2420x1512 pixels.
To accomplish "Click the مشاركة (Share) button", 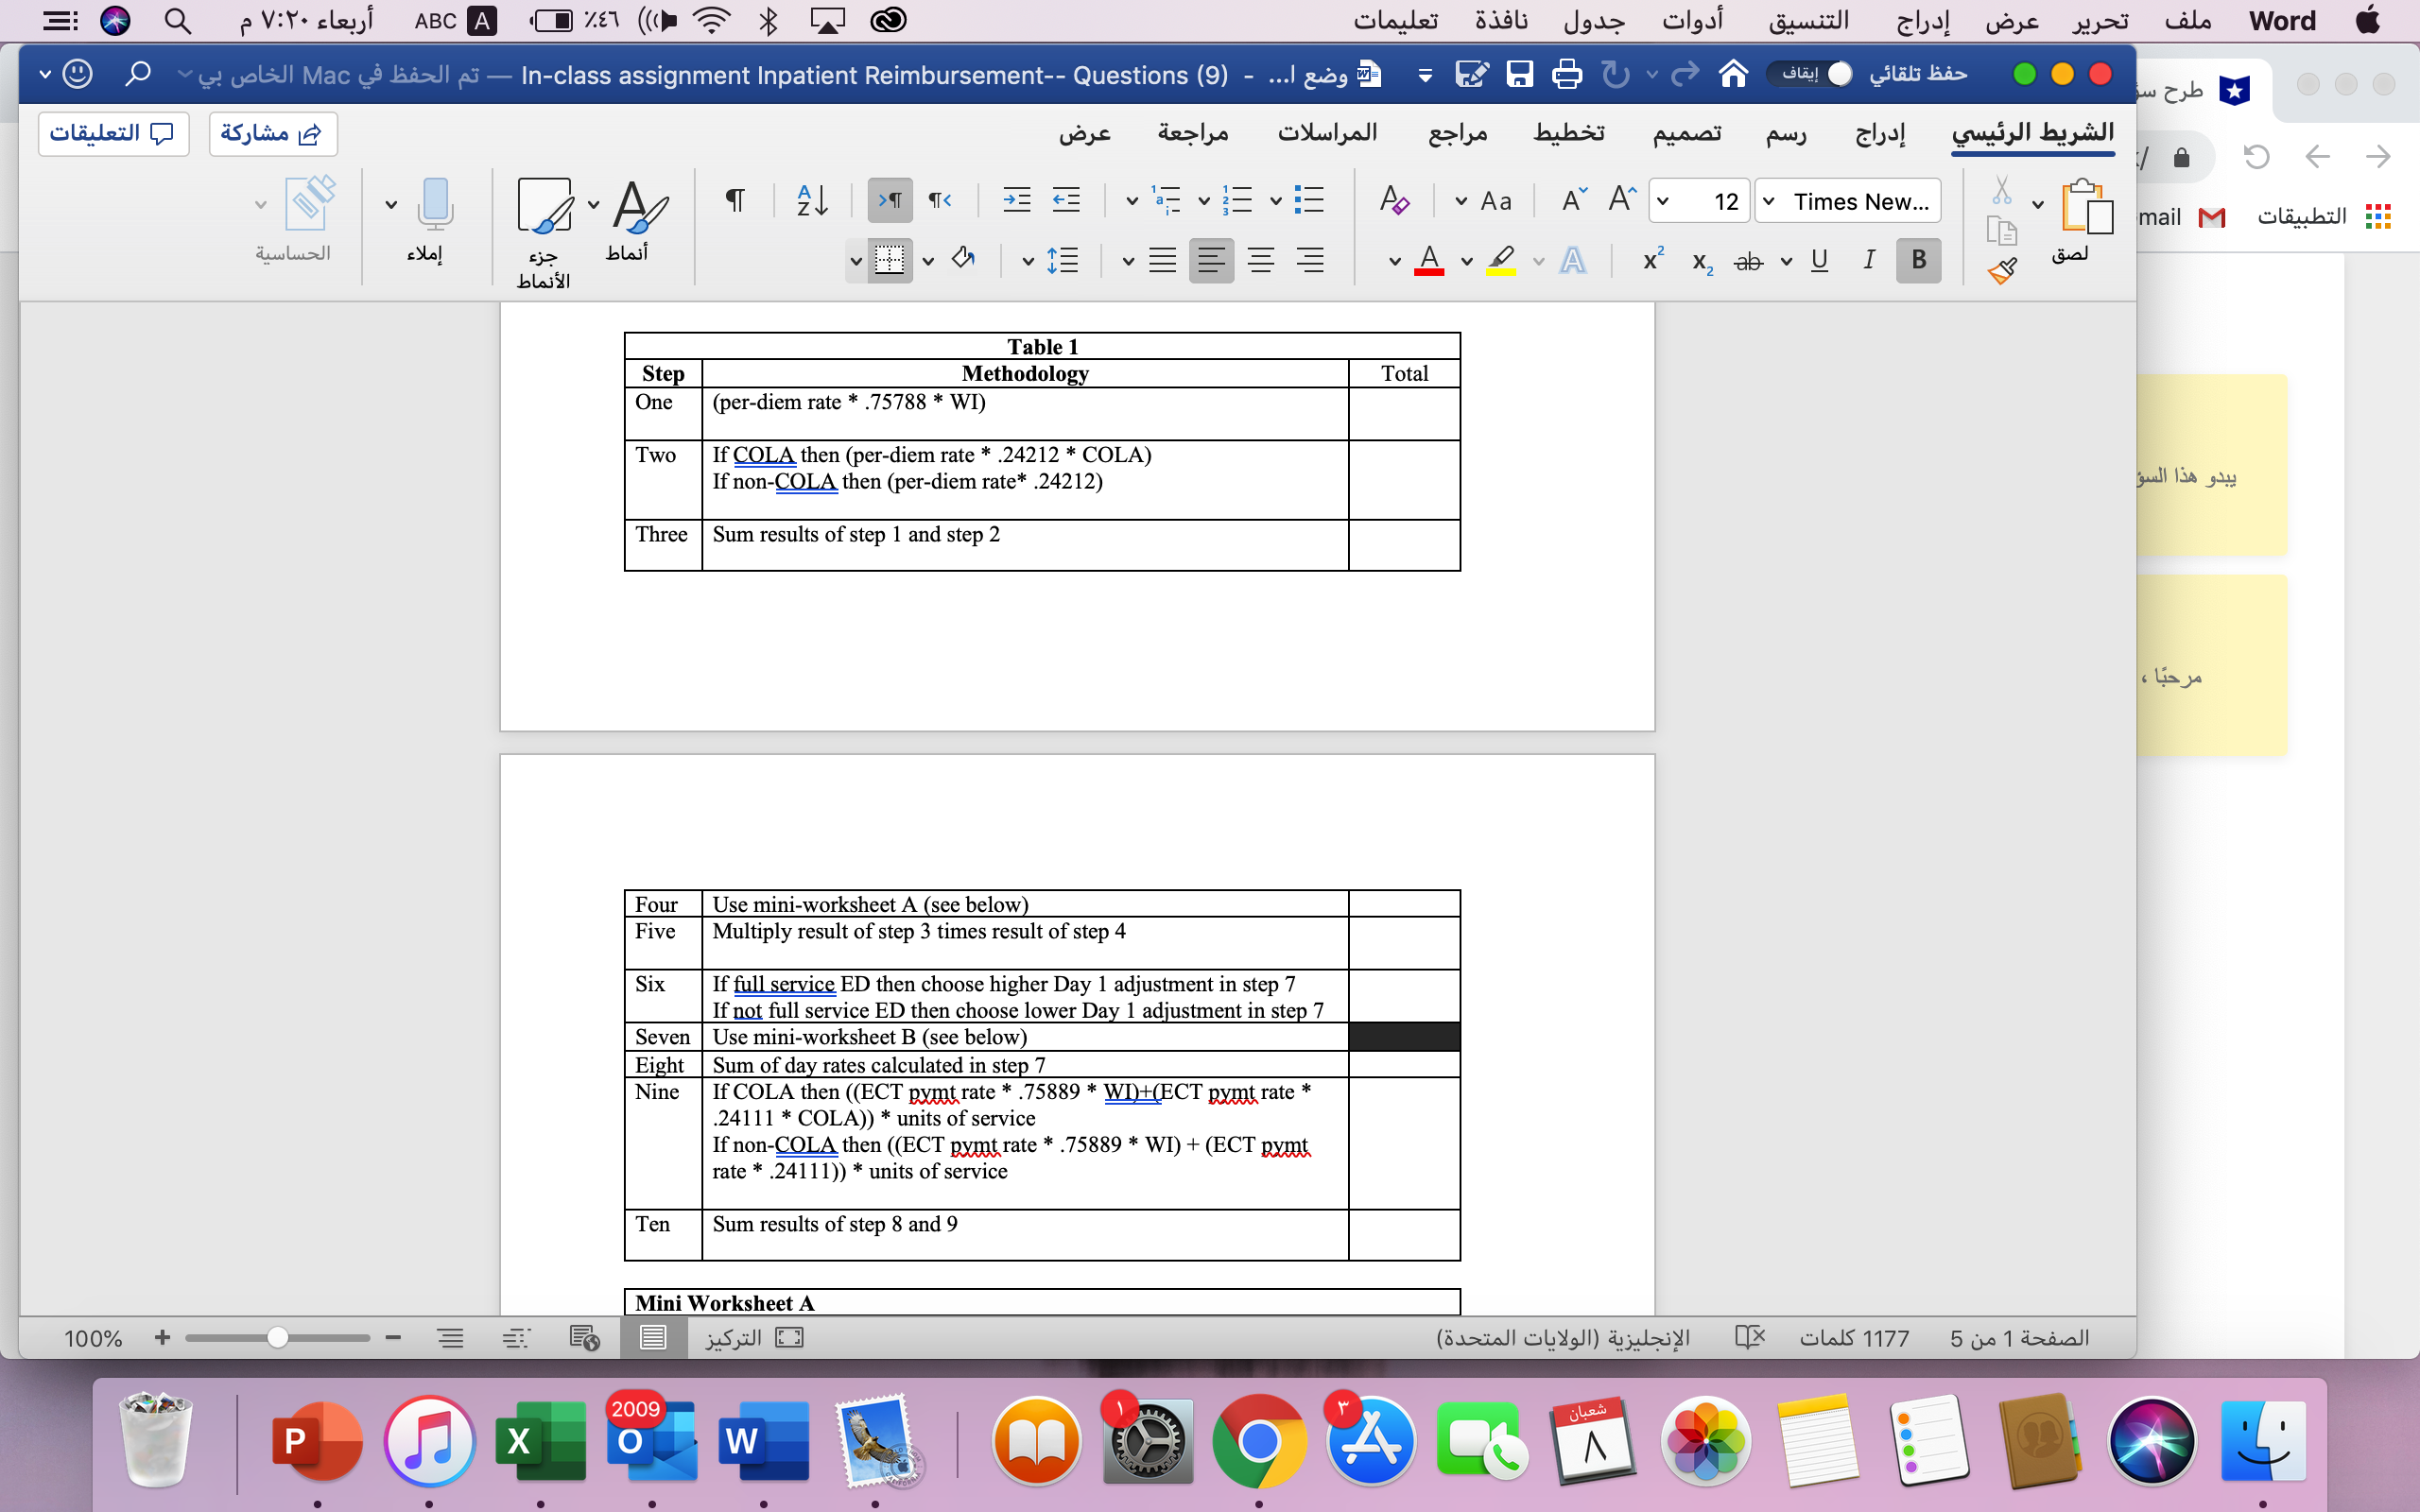I will pyautogui.click(x=273, y=133).
